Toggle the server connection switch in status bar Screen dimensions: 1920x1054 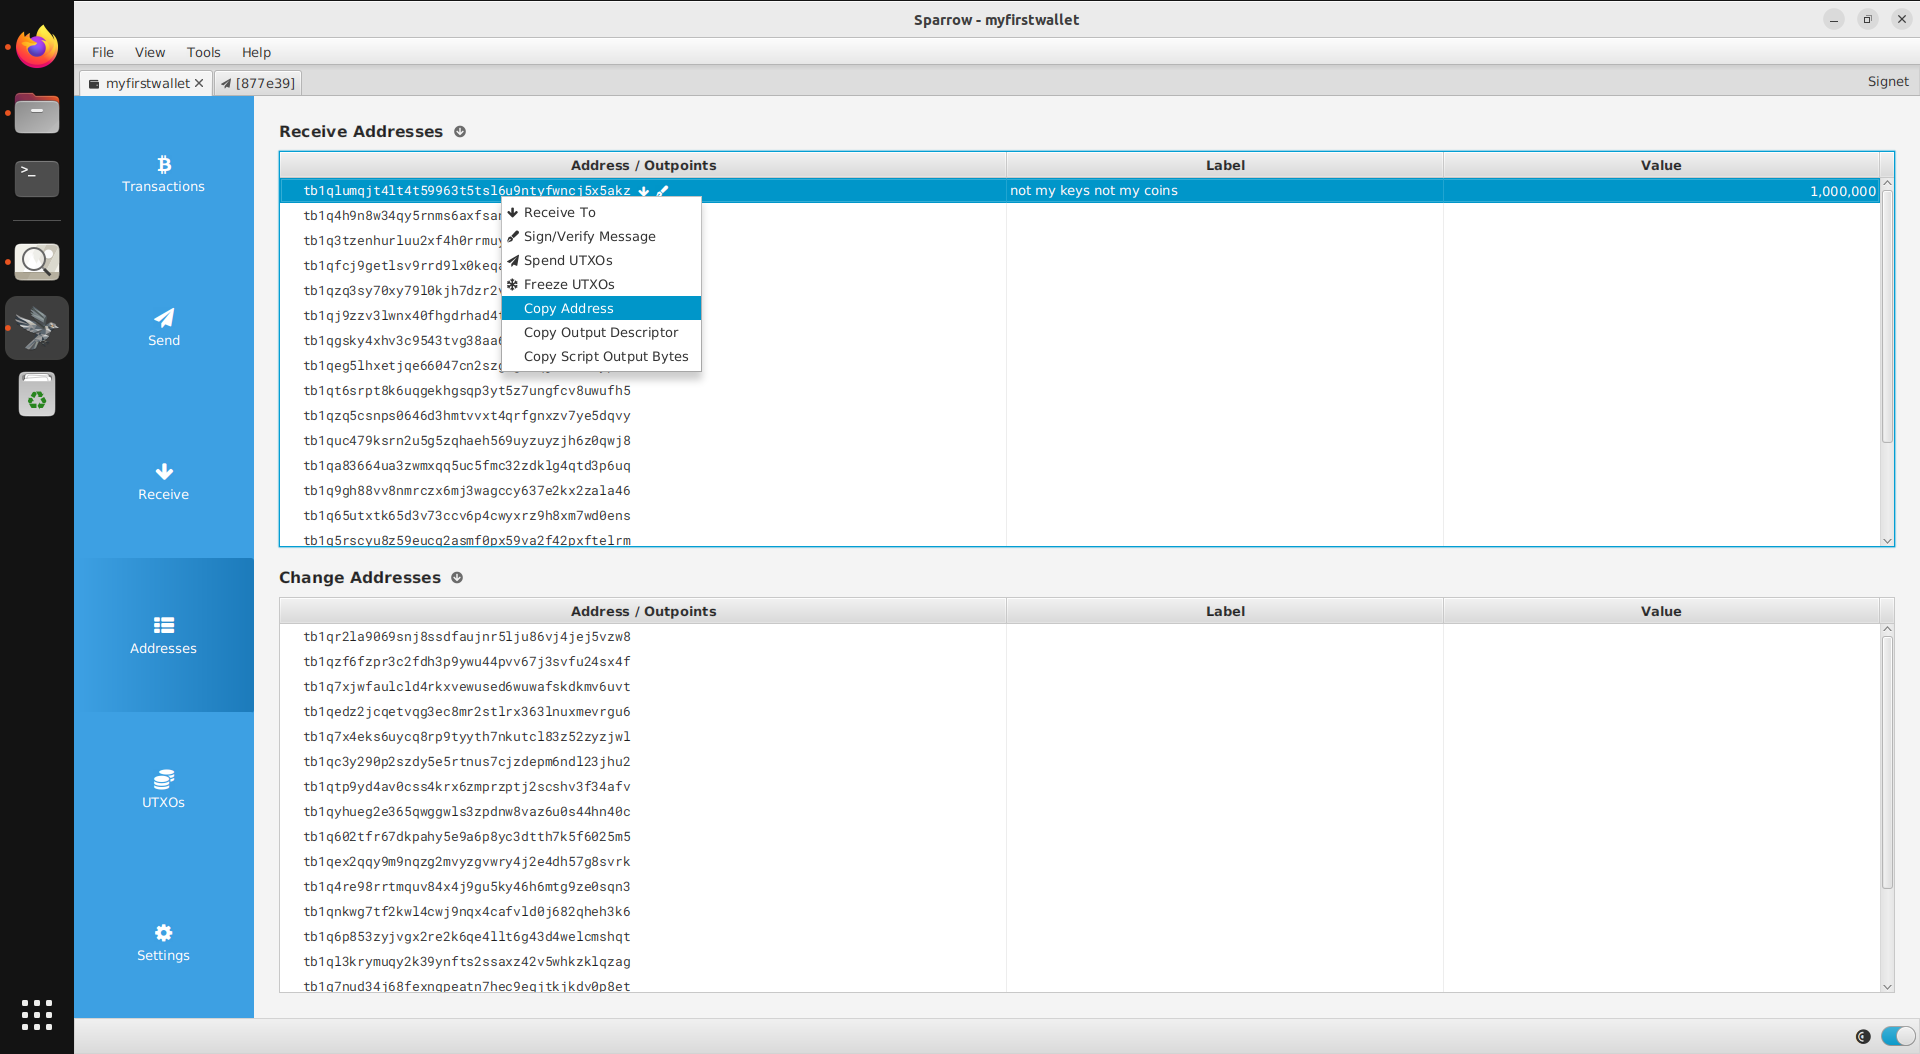[x=1898, y=1036]
